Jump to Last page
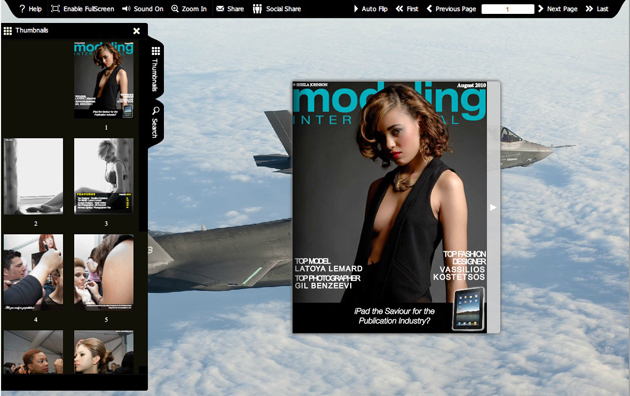Image resolution: width=630 pixels, height=396 pixels. point(589,8)
